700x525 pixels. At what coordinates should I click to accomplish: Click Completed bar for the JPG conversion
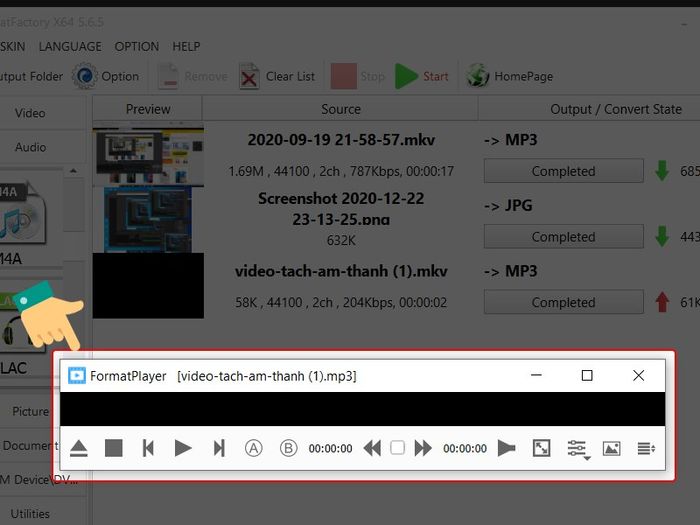(563, 237)
